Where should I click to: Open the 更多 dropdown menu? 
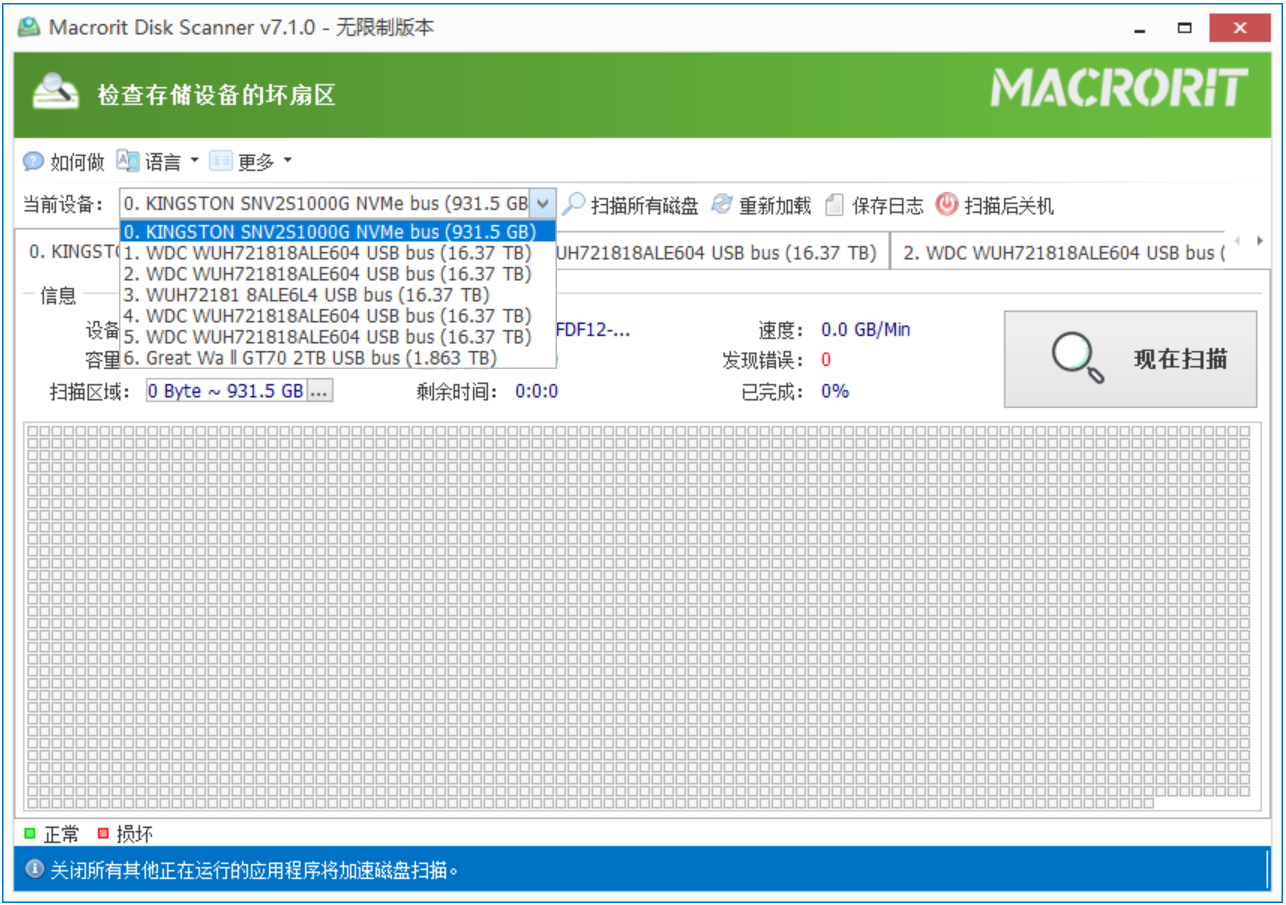[251, 161]
